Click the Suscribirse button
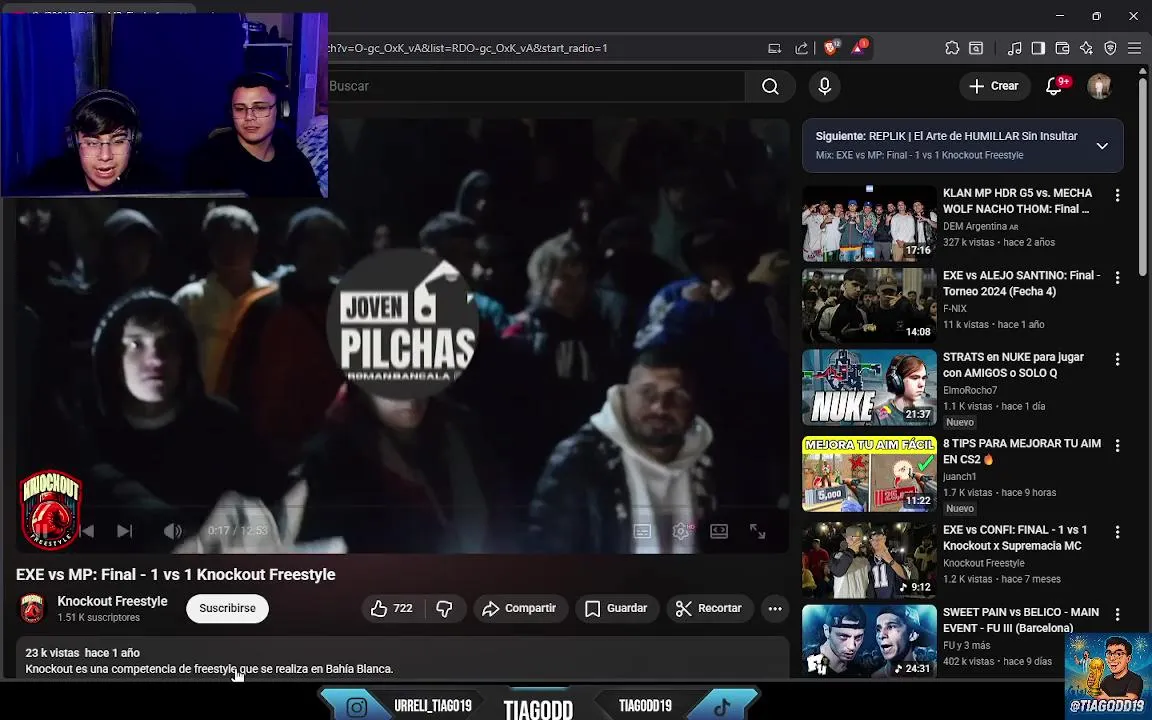1152x720 pixels. pyautogui.click(x=227, y=608)
